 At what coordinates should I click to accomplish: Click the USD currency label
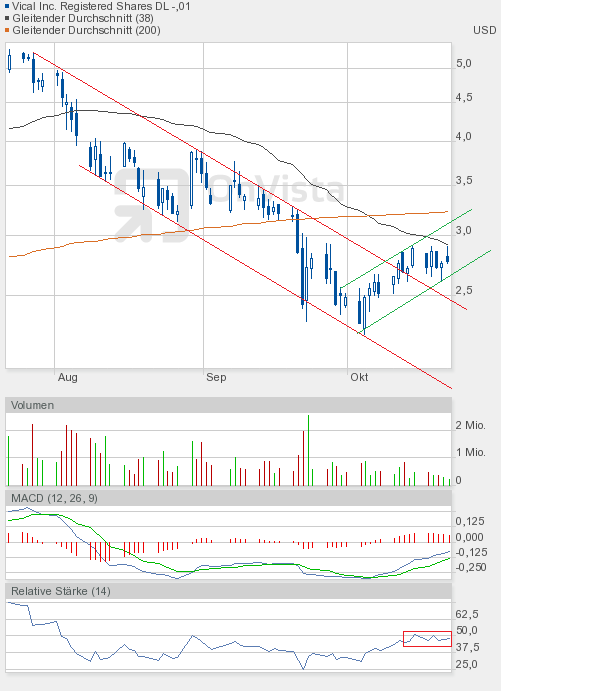point(484,30)
